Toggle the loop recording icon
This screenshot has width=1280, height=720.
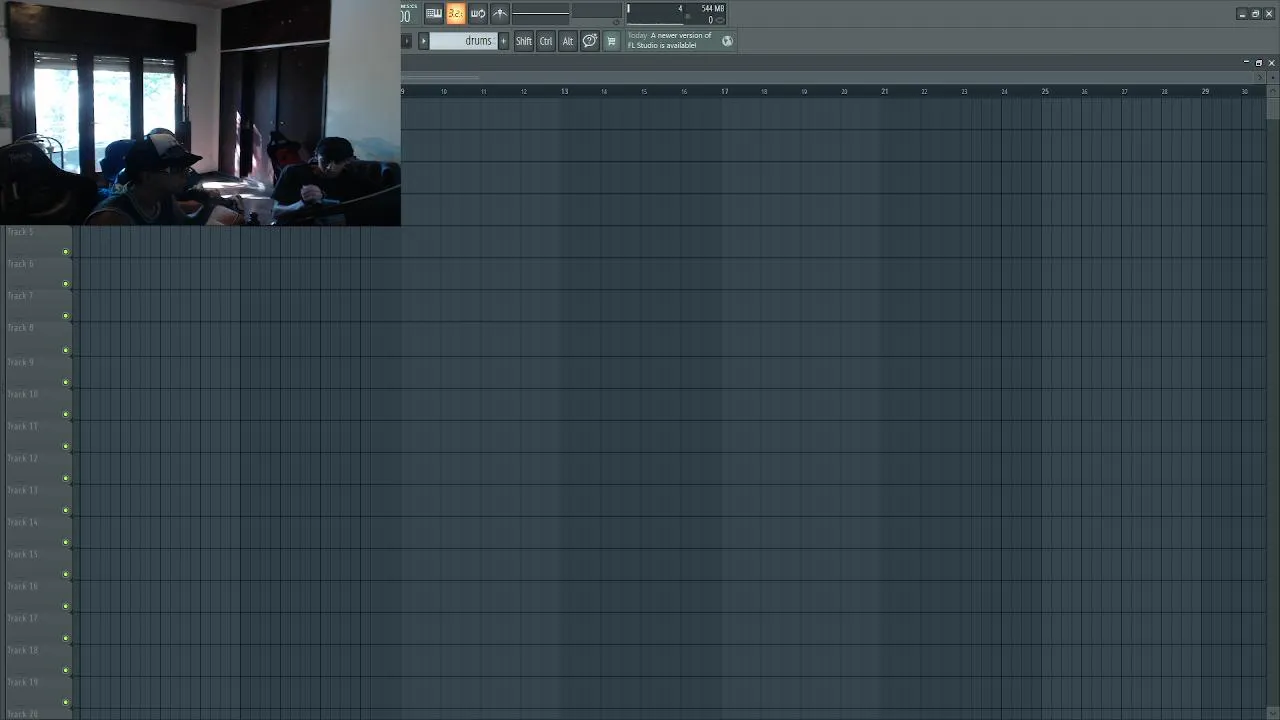coord(478,13)
